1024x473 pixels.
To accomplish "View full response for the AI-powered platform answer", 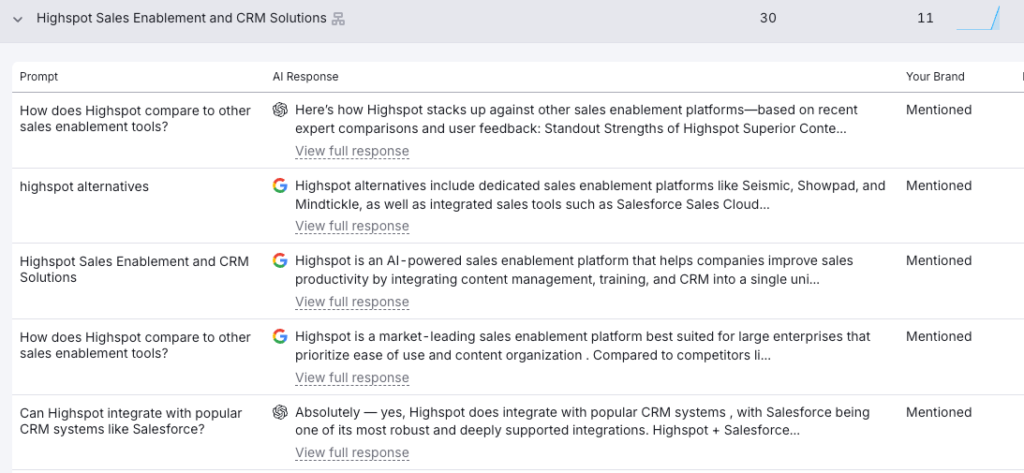I will (x=352, y=302).
